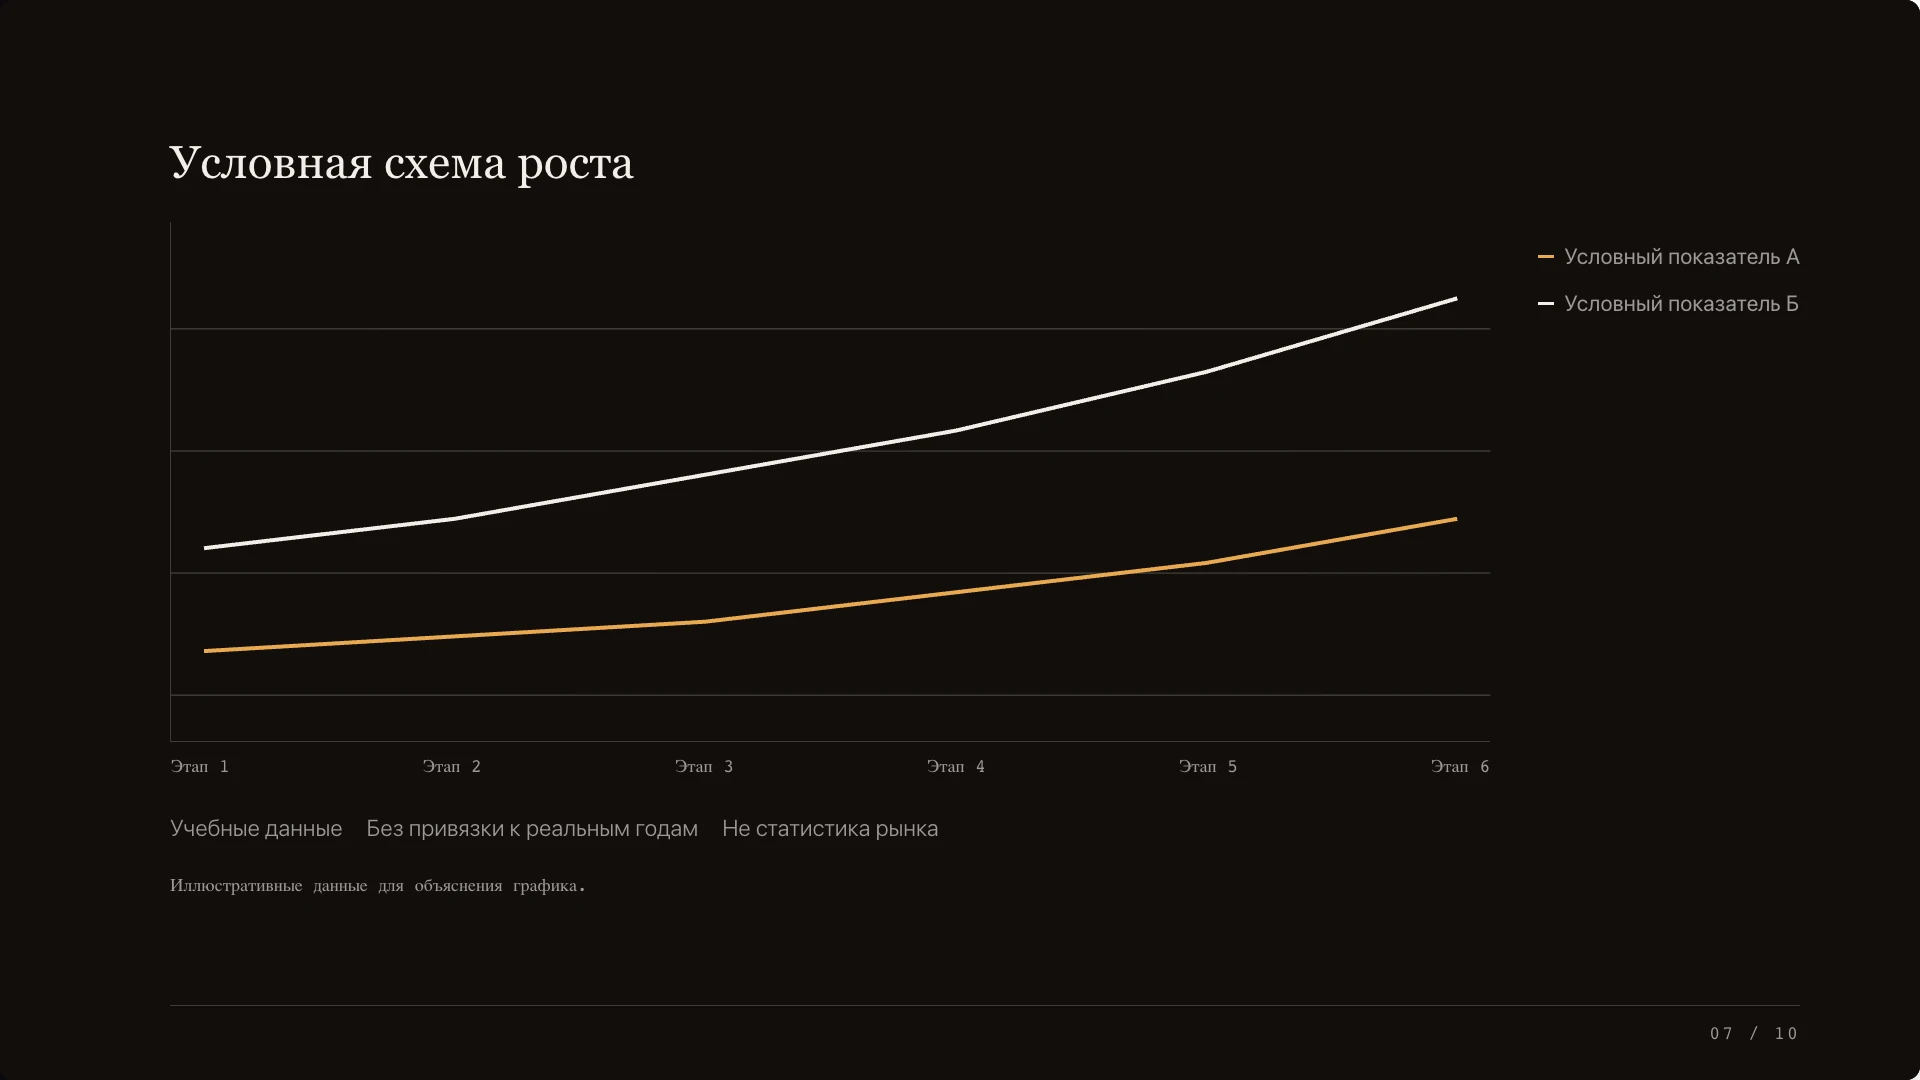Select legend label Условный показатель Б
The image size is (1920, 1080).
pyautogui.click(x=1681, y=304)
